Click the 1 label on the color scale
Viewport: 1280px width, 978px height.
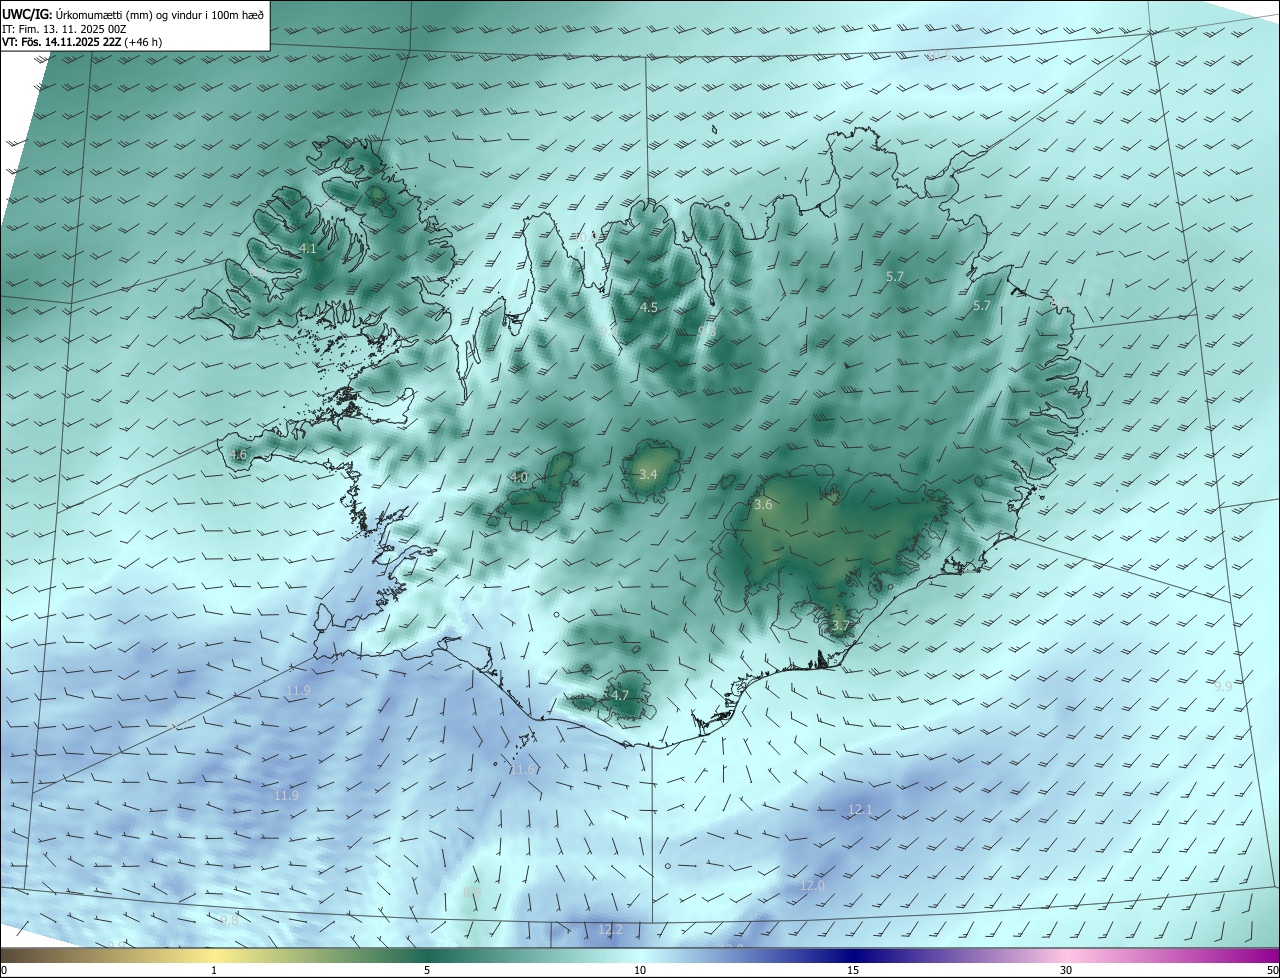pos(215,971)
